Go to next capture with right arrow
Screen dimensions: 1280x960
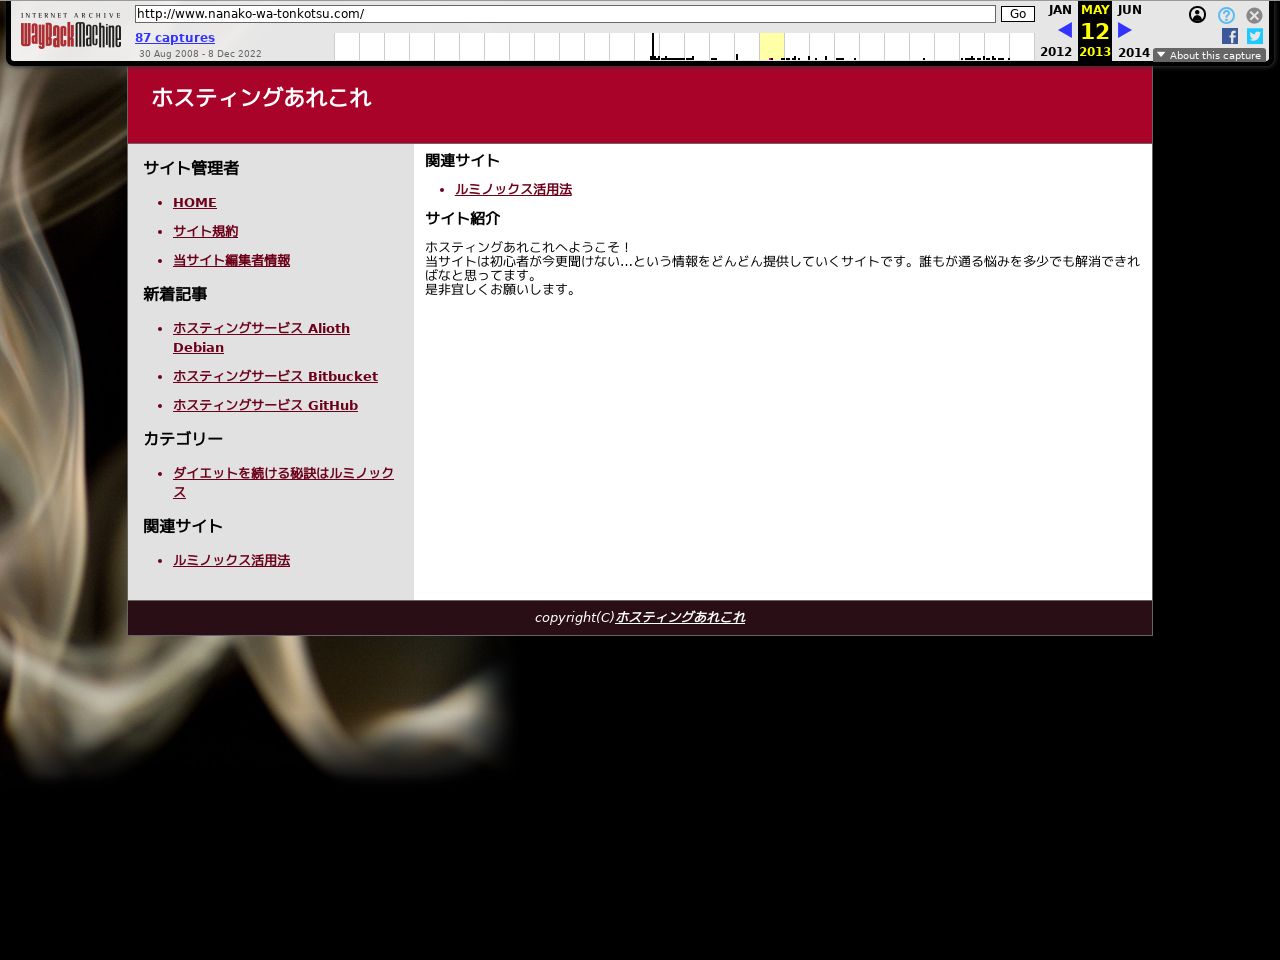[1125, 30]
